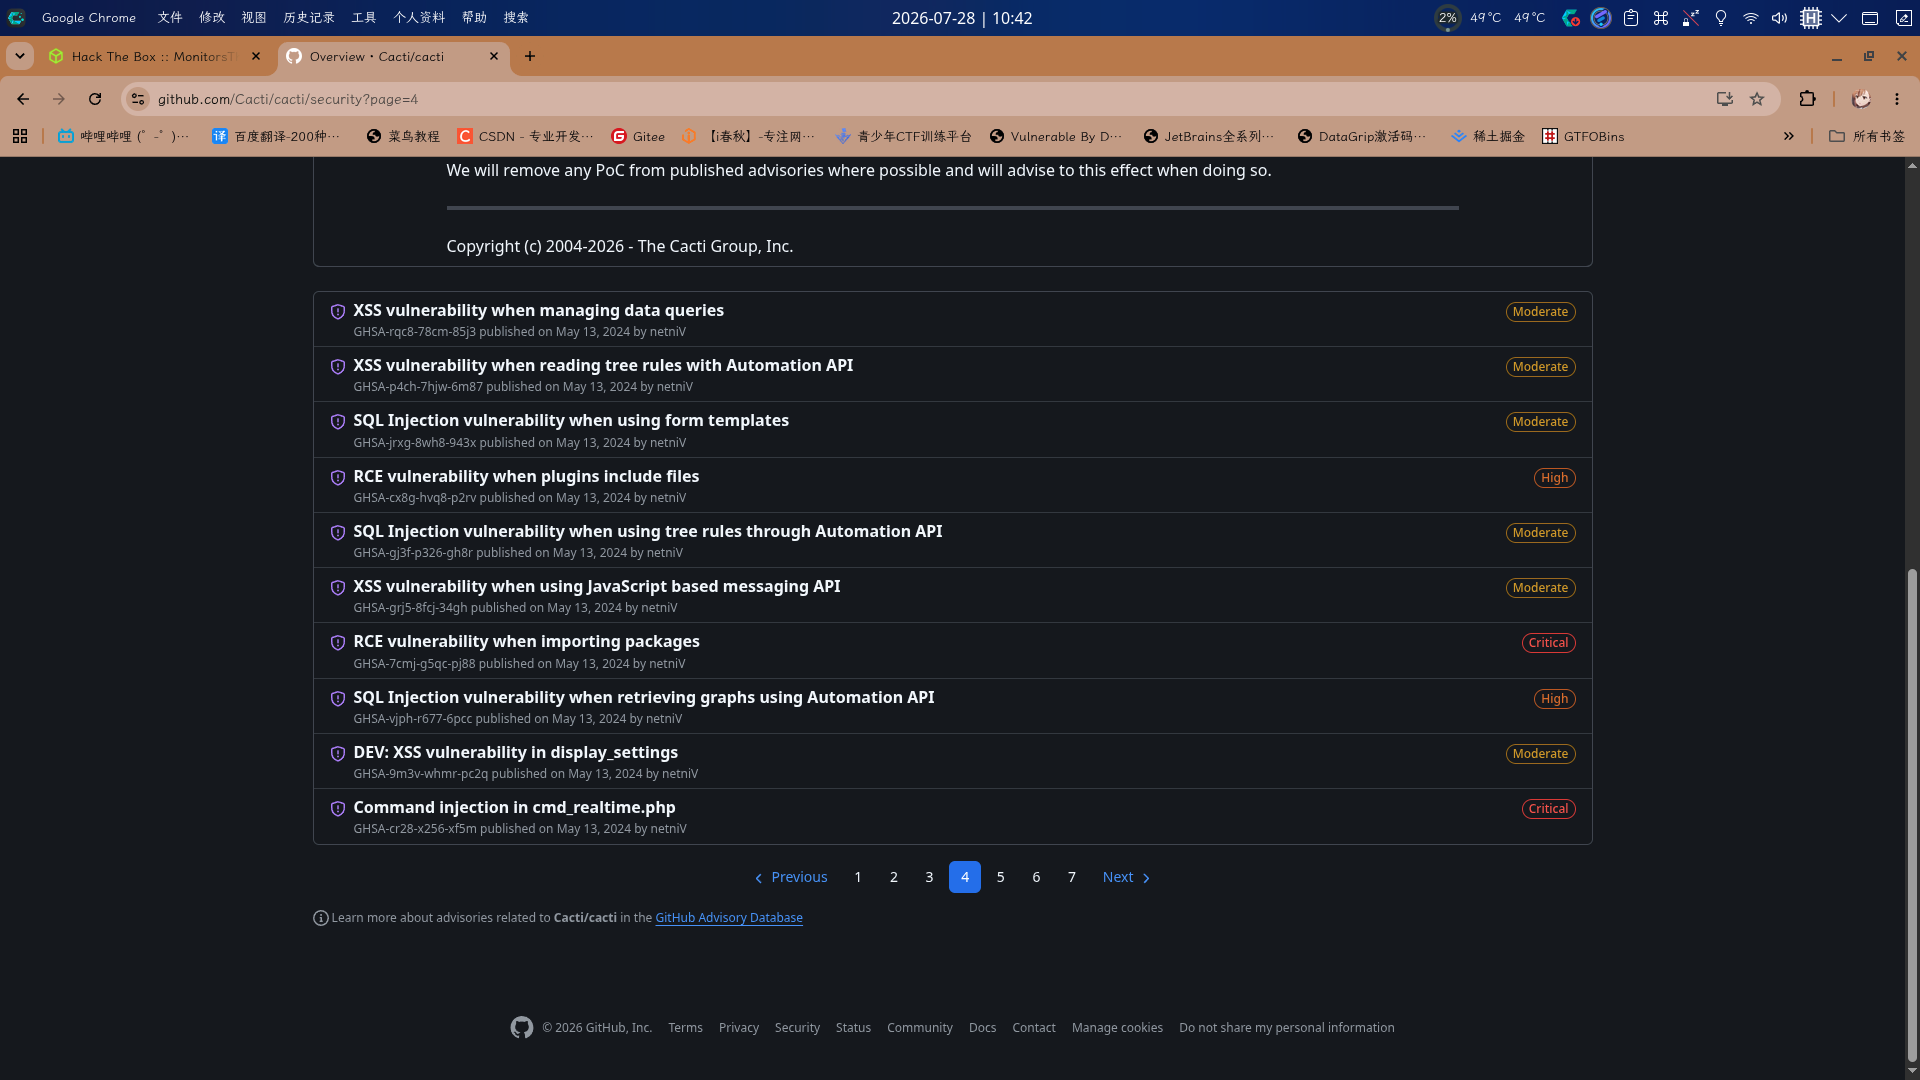Go to Next advisories page

[x=1127, y=877]
